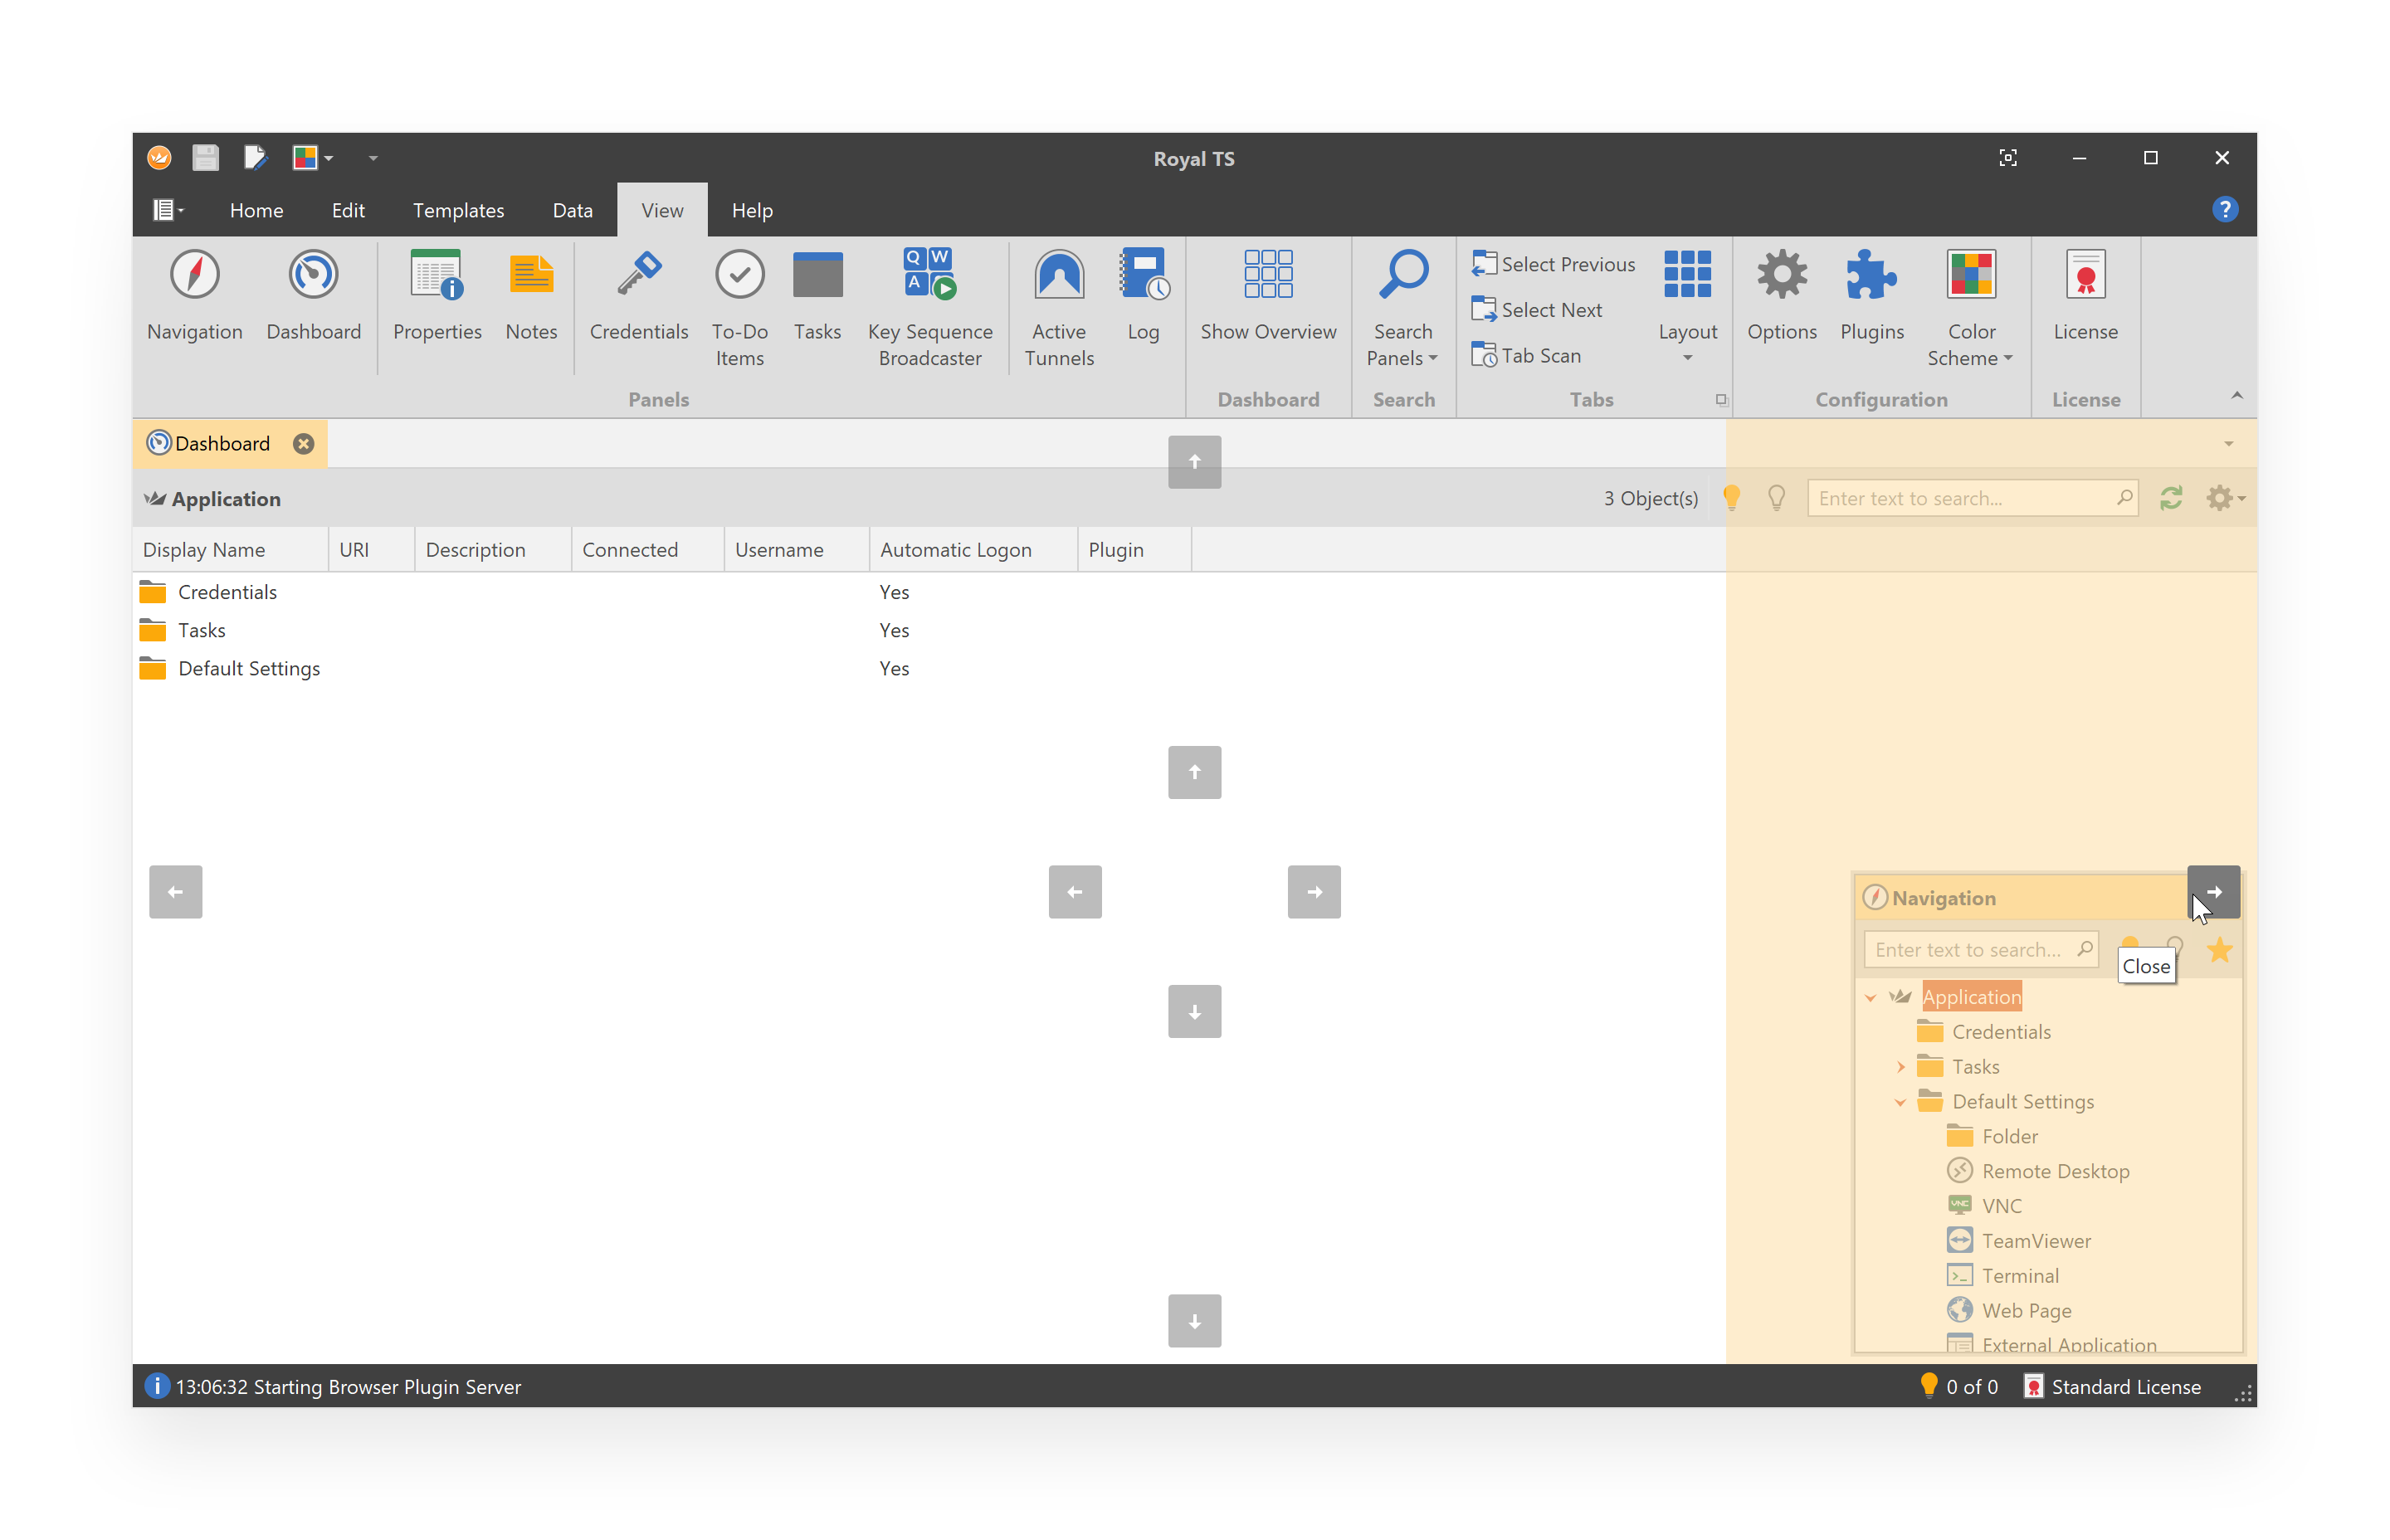Toggle the favorites star in the Navigation panel
Image resolution: width=2390 pixels, height=1540 pixels.
[2219, 949]
